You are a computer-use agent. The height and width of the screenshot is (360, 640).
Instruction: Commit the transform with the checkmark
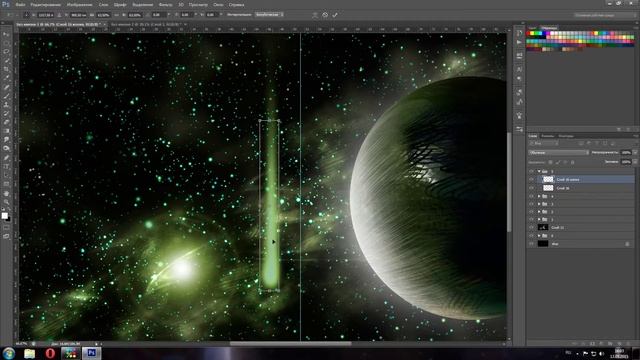335,15
